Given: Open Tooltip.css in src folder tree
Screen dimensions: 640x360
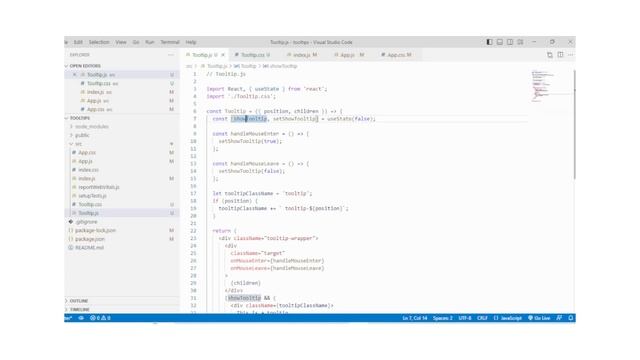Looking at the screenshot, I should coord(122,204).
